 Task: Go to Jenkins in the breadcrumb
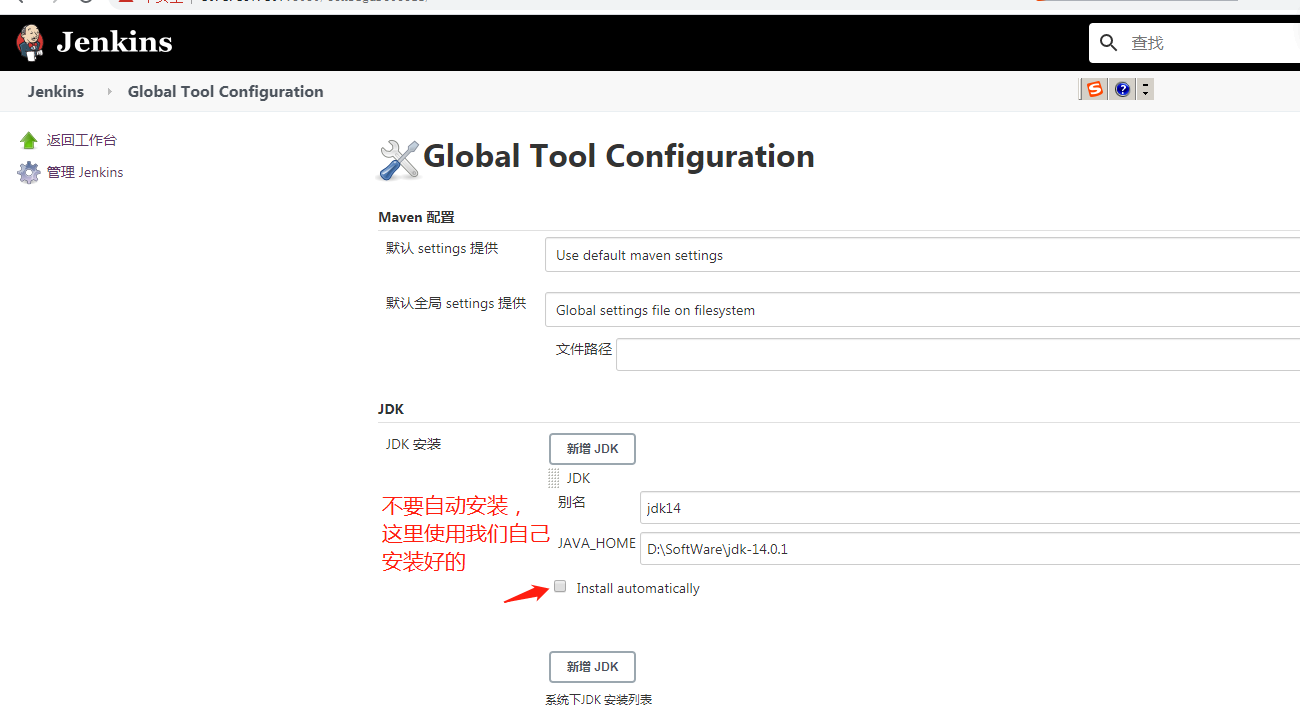coord(56,92)
